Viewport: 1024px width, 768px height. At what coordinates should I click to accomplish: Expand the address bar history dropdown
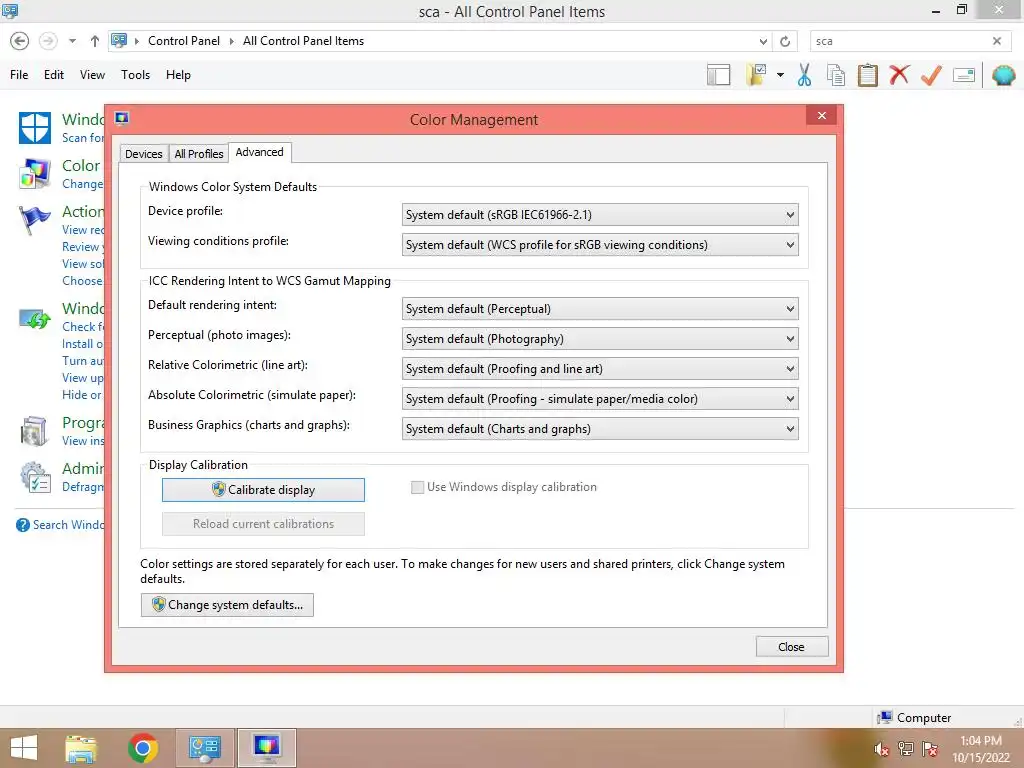[x=763, y=41]
